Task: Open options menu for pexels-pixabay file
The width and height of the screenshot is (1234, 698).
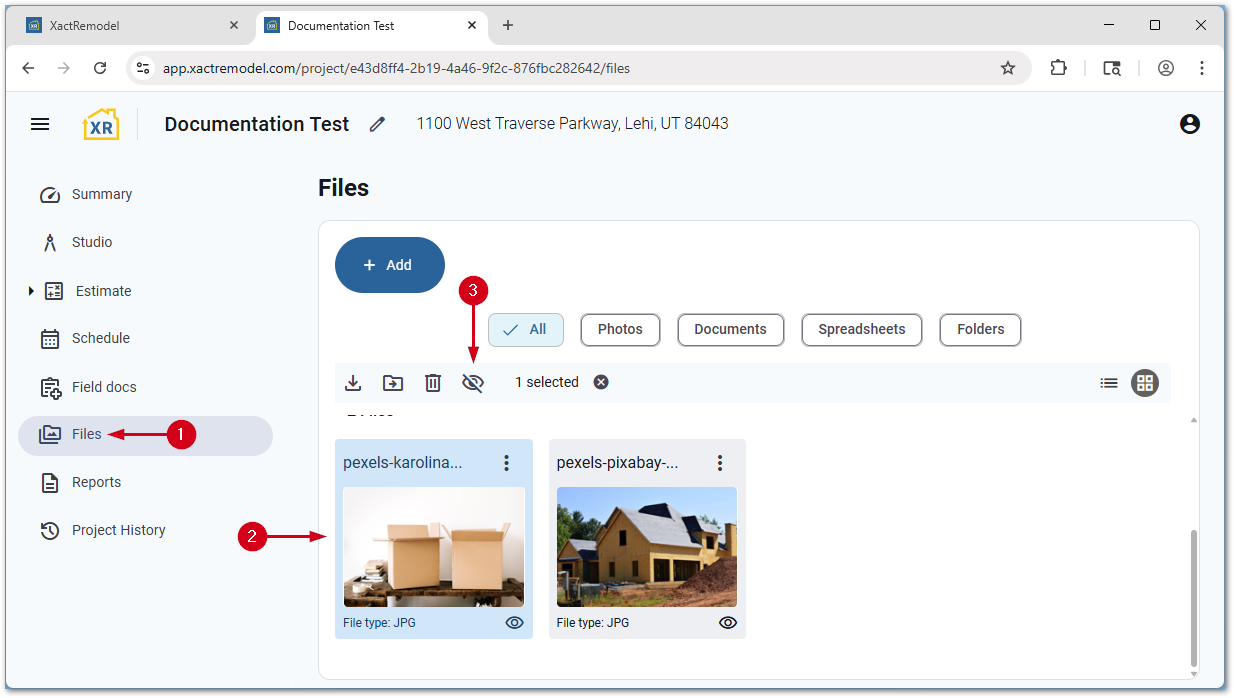Action: coord(720,463)
